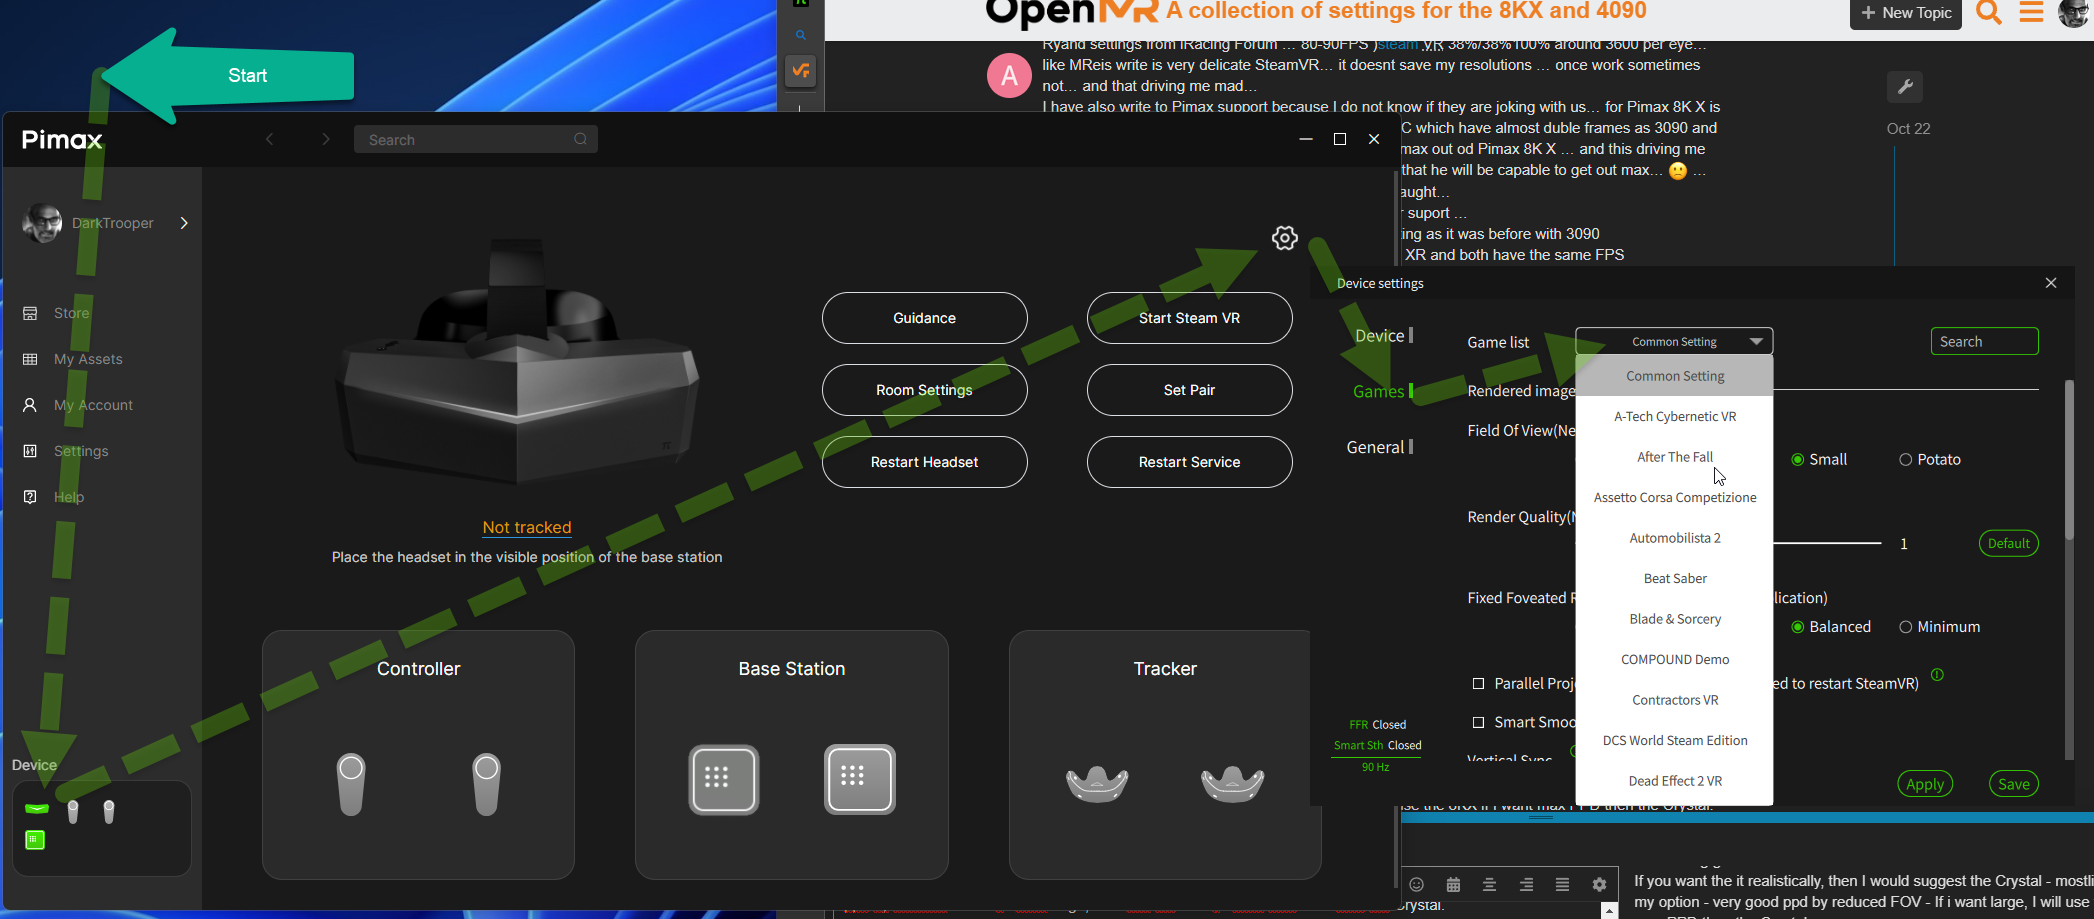Switch to the General settings tab

pos(1375,448)
